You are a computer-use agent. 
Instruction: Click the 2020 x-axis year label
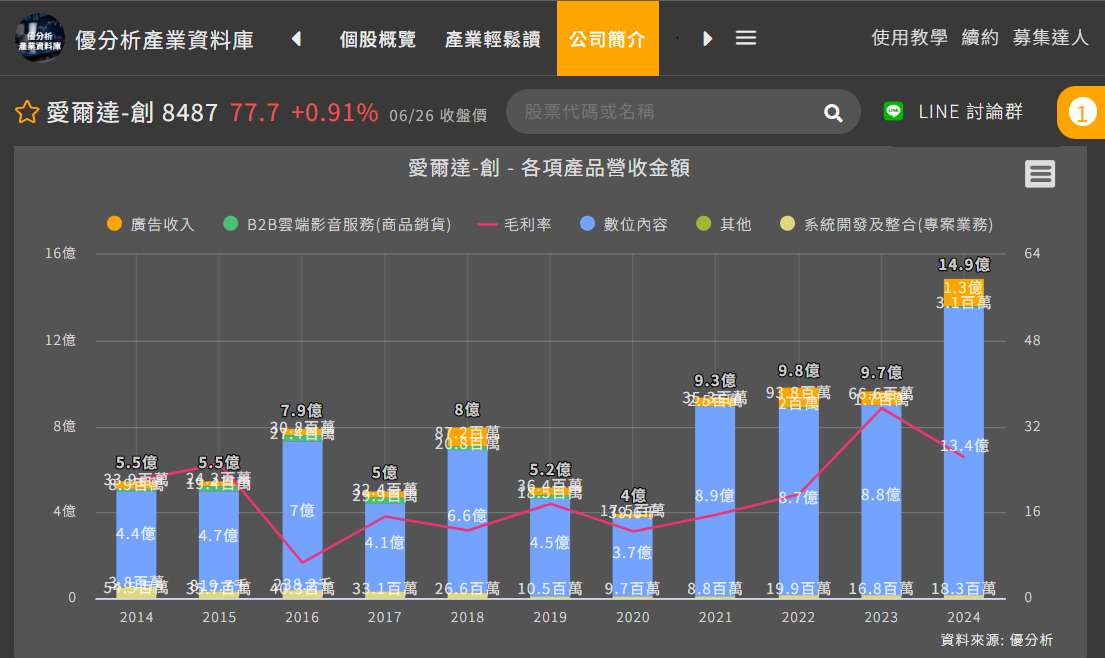coord(632,617)
